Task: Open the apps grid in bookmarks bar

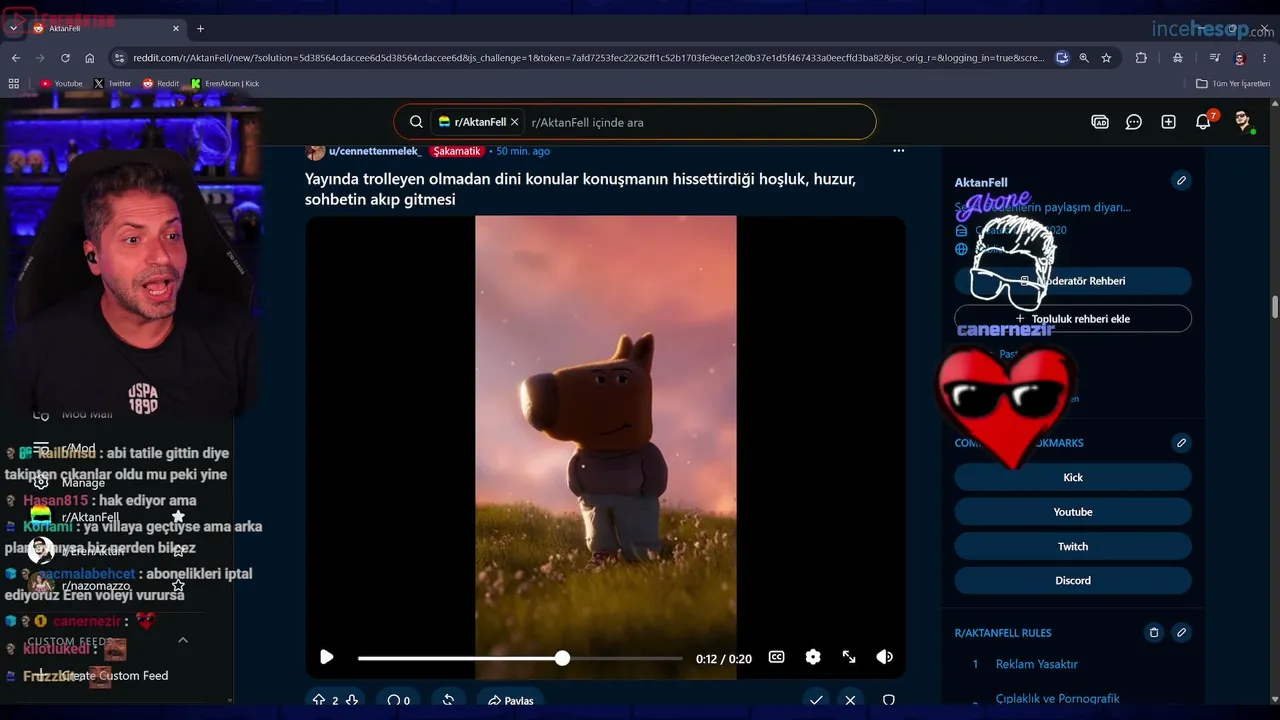Action: click(x=14, y=84)
